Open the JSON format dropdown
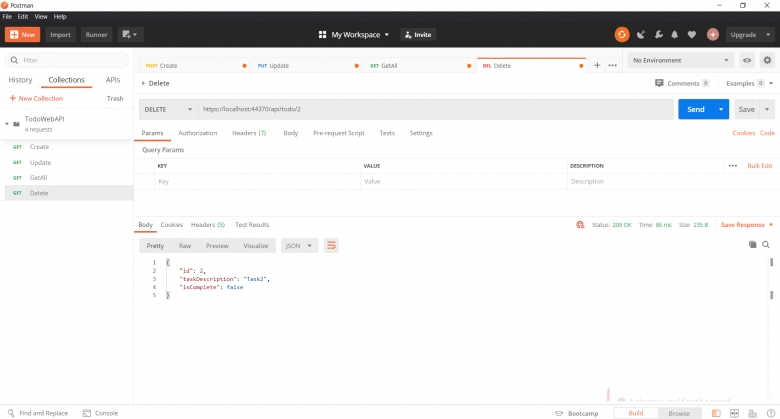 tap(299, 245)
